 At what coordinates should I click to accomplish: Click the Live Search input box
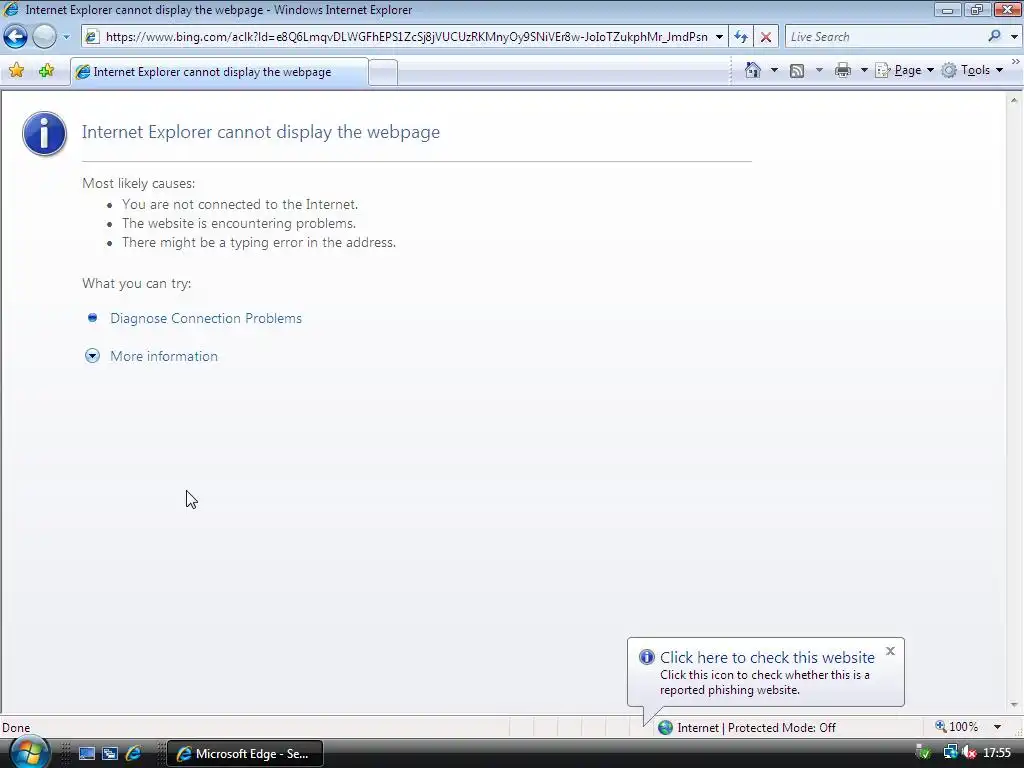point(885,37)
